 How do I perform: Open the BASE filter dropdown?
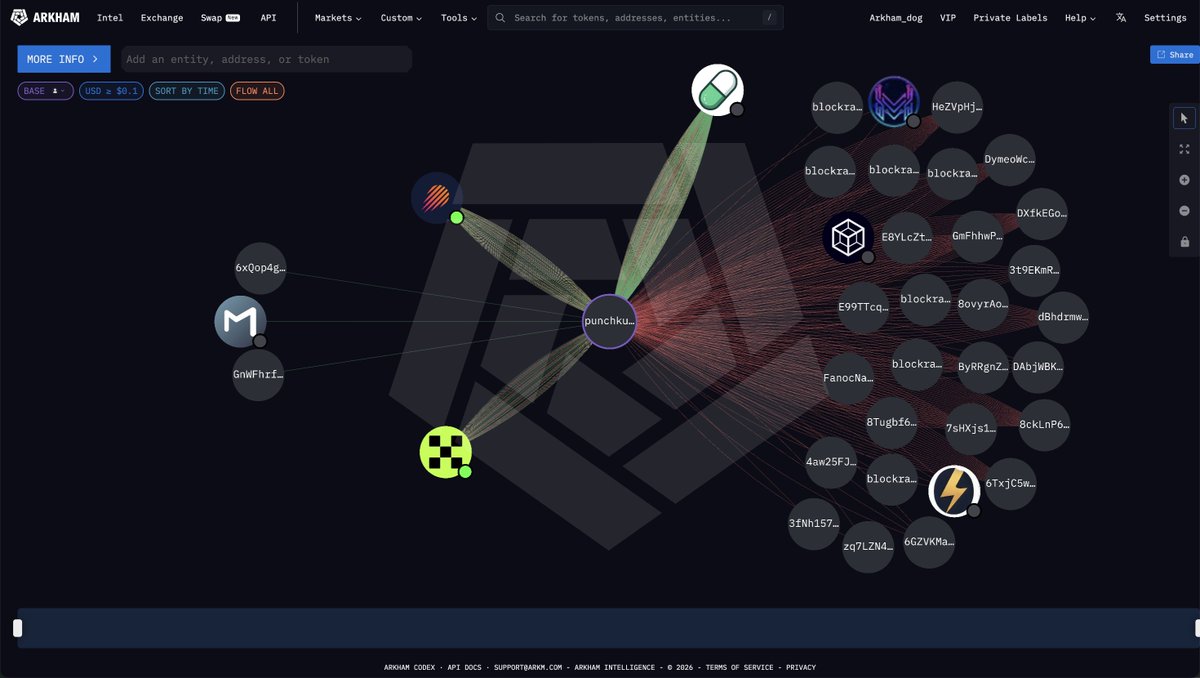tap(45, 91)
